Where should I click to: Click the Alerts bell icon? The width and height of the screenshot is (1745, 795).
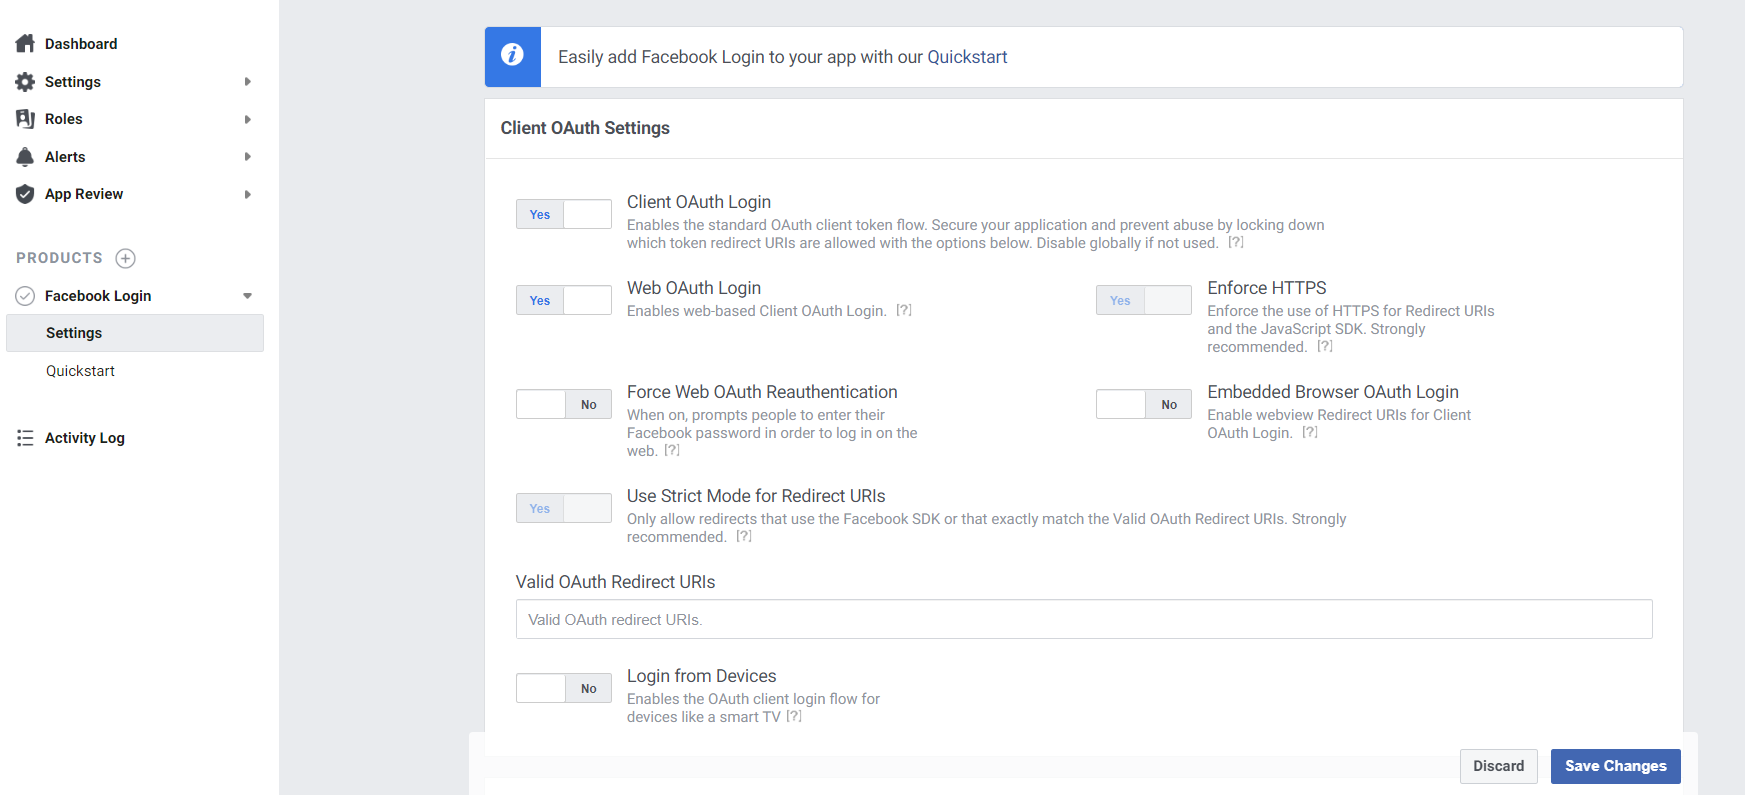coord(25,157)
